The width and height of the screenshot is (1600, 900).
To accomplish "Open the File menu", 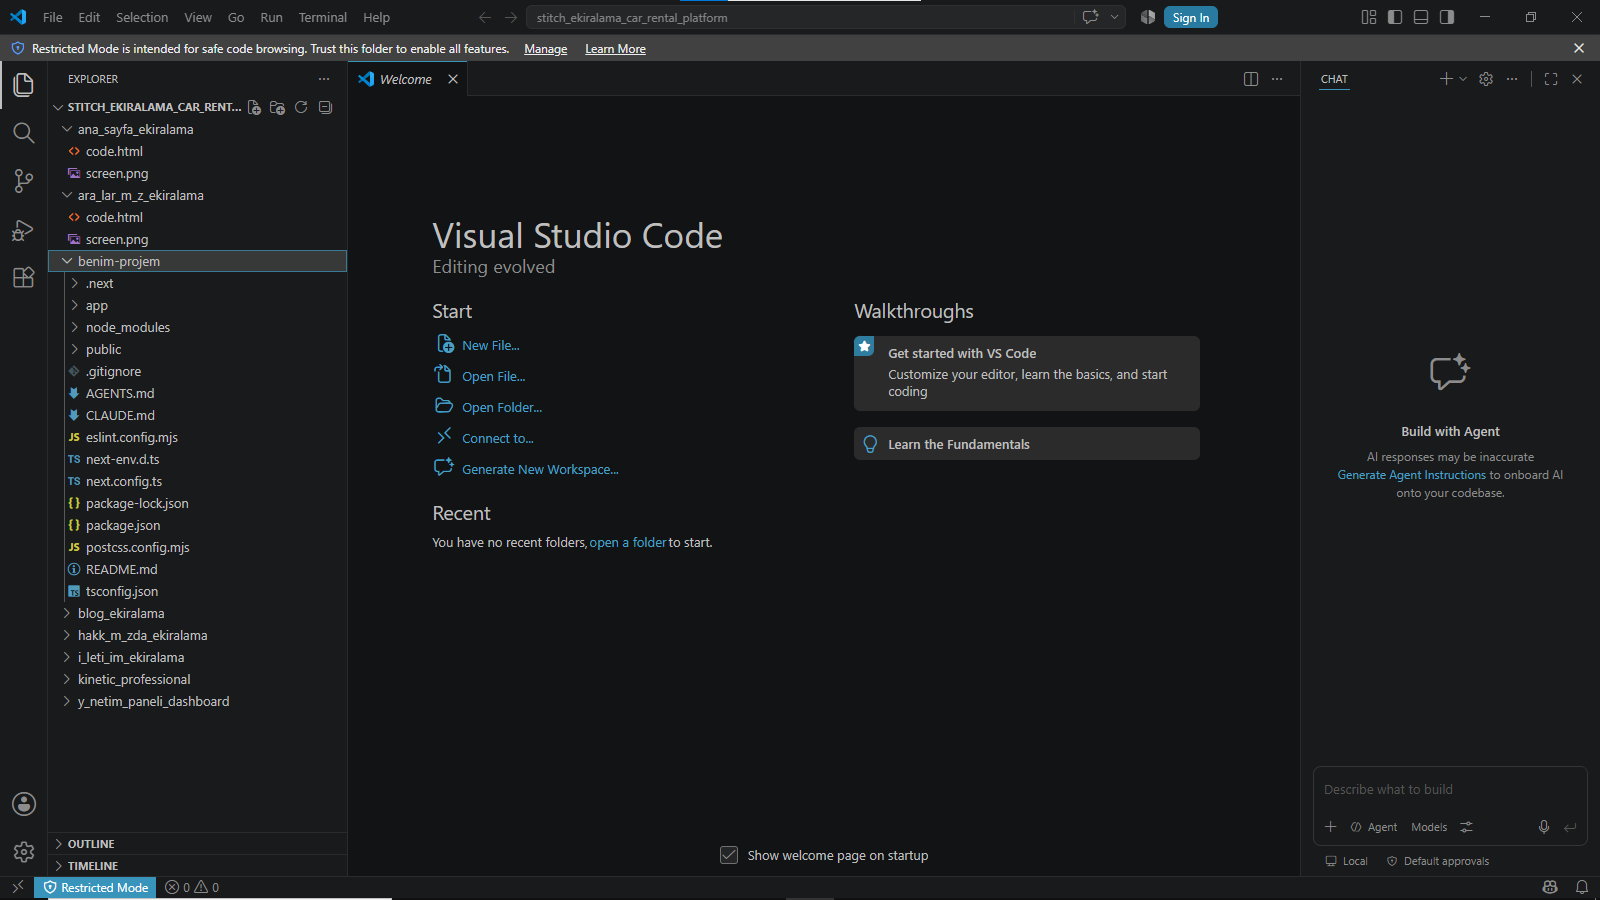I will [53, 17].
